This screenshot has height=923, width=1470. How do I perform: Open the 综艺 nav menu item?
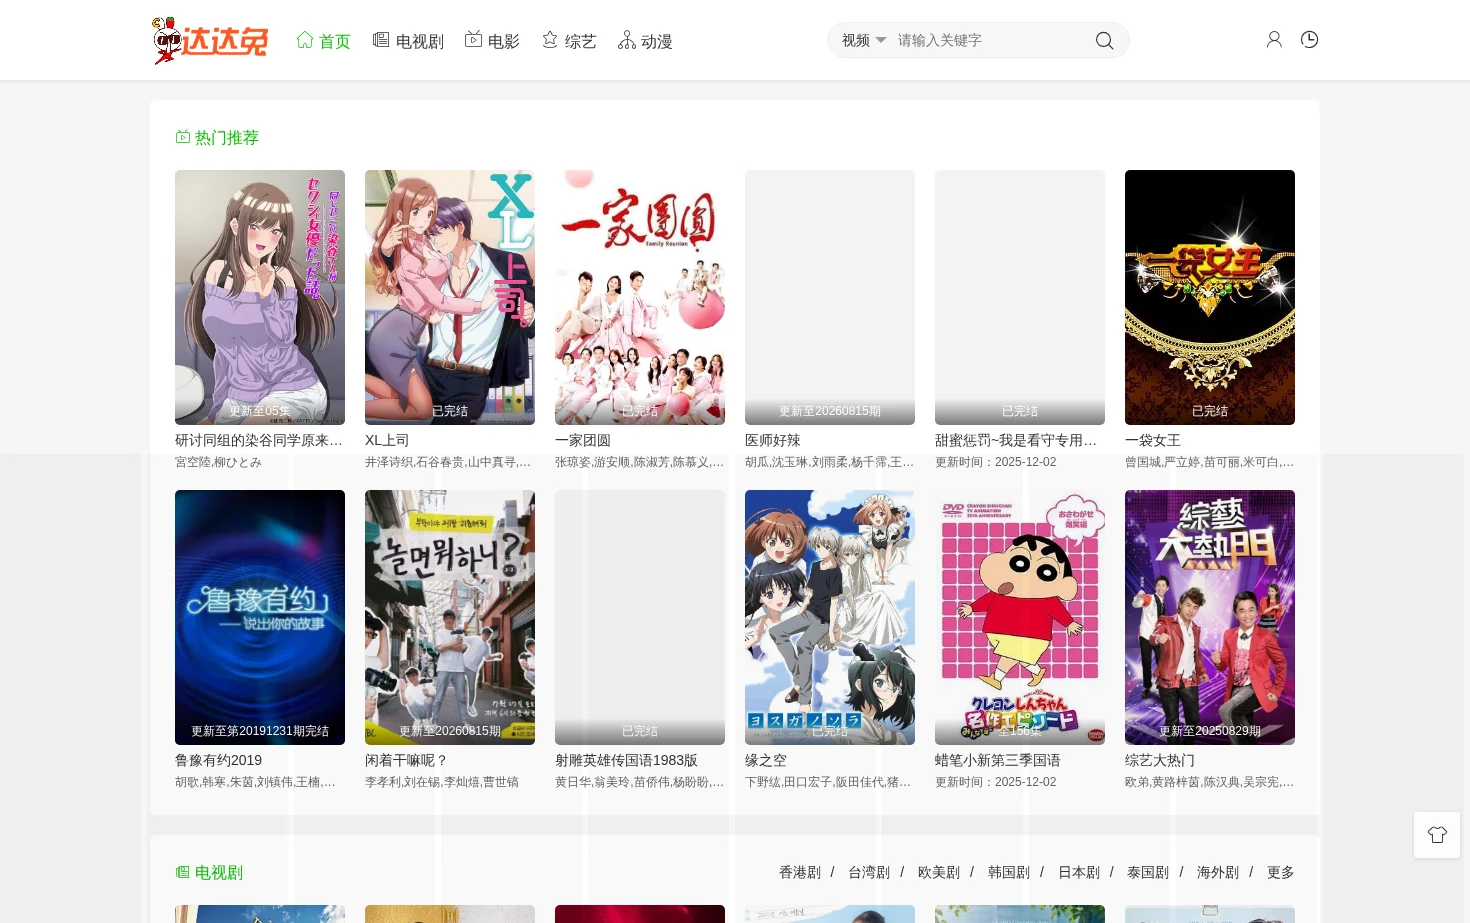[x=569, y=41]
